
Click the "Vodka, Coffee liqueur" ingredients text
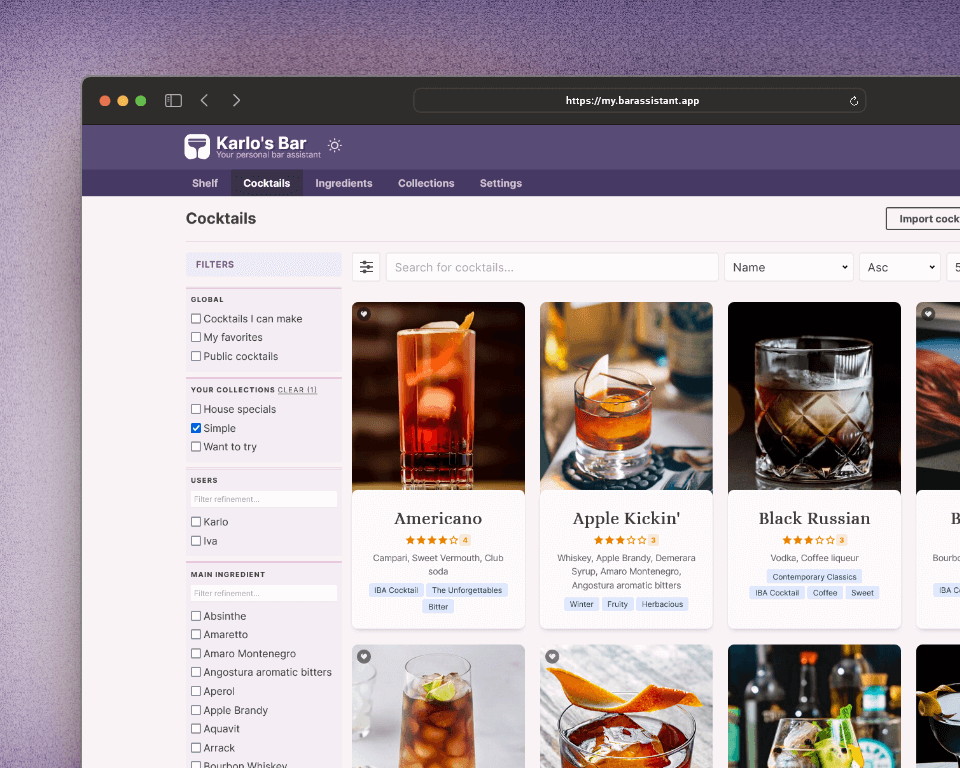[814, 557]
